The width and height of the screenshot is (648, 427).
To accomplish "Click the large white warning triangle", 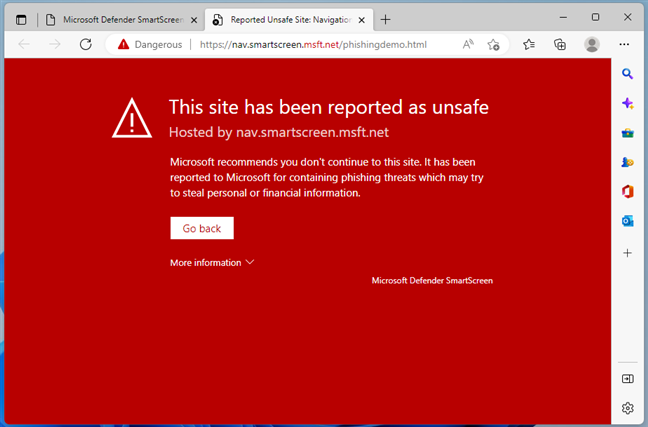I will pyautogui.click(x=132, y=118).
